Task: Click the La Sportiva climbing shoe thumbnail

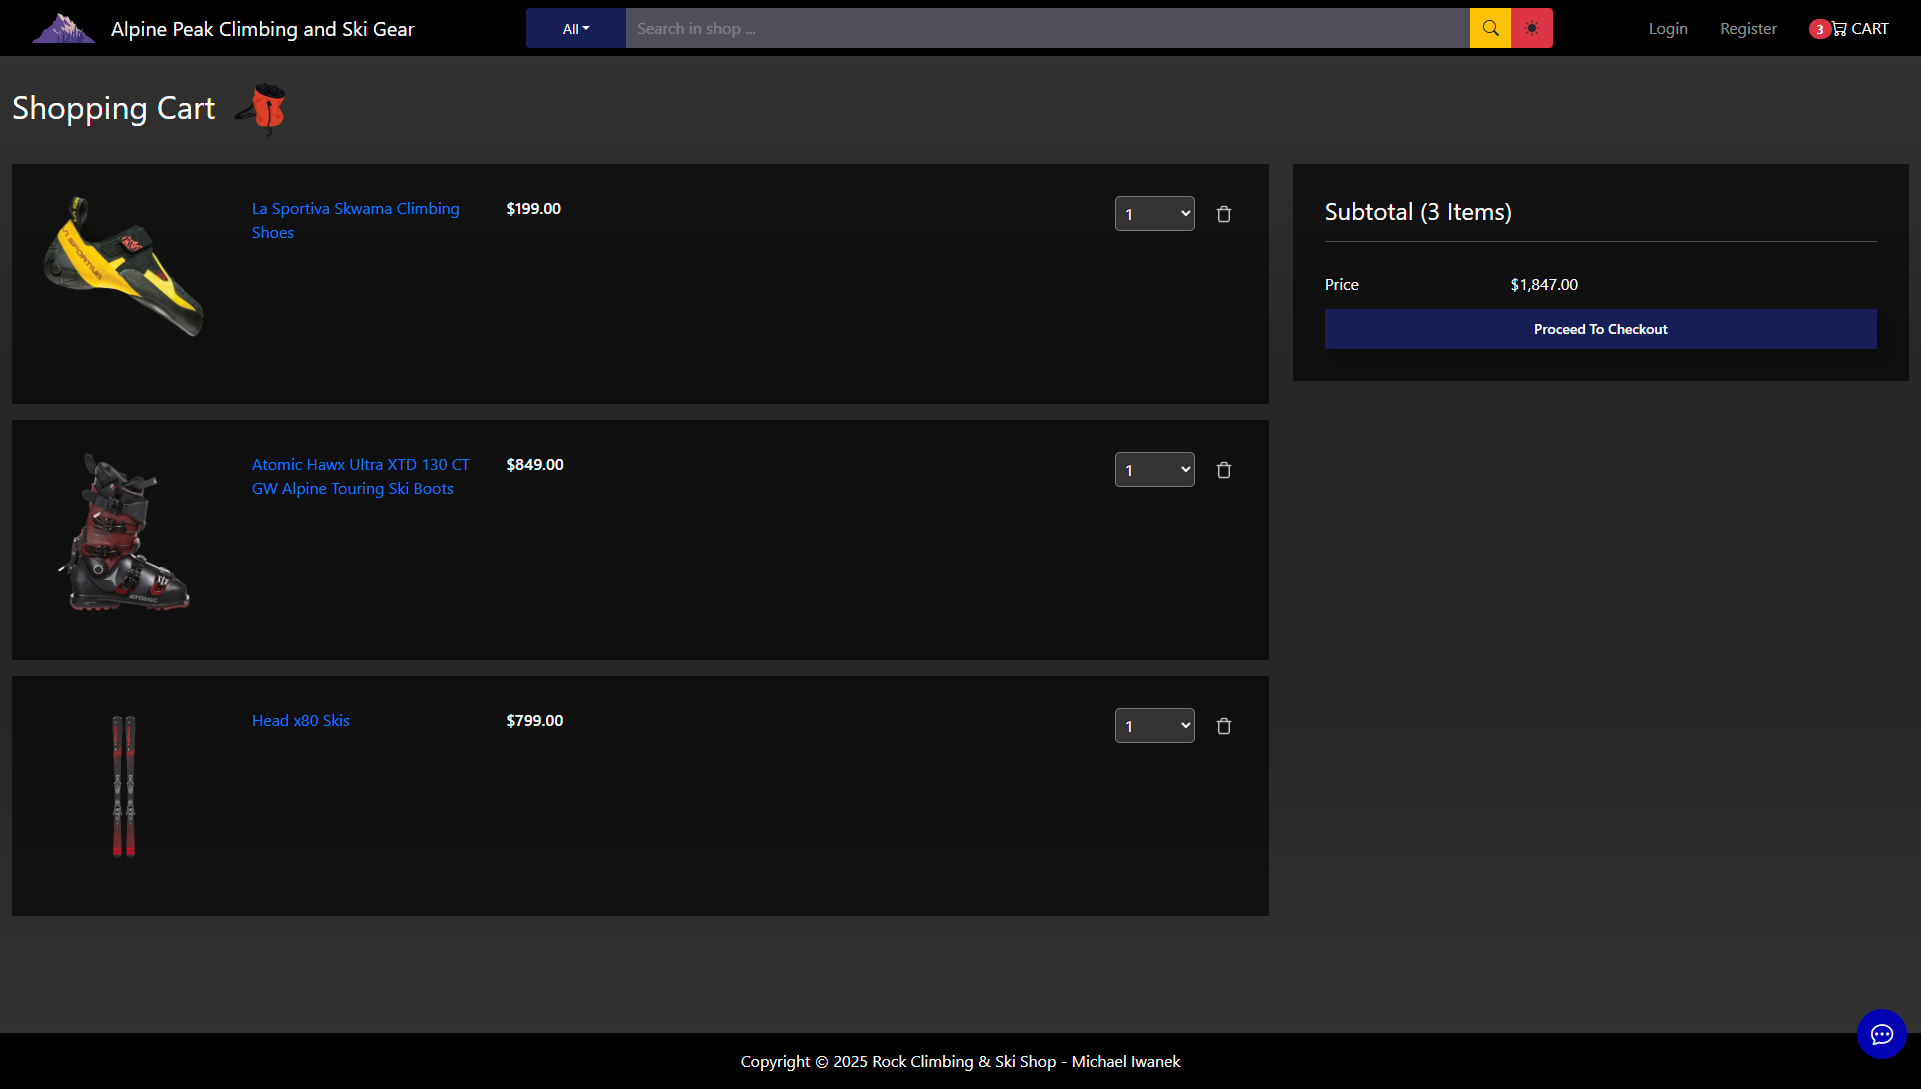Action: point(123,266)
